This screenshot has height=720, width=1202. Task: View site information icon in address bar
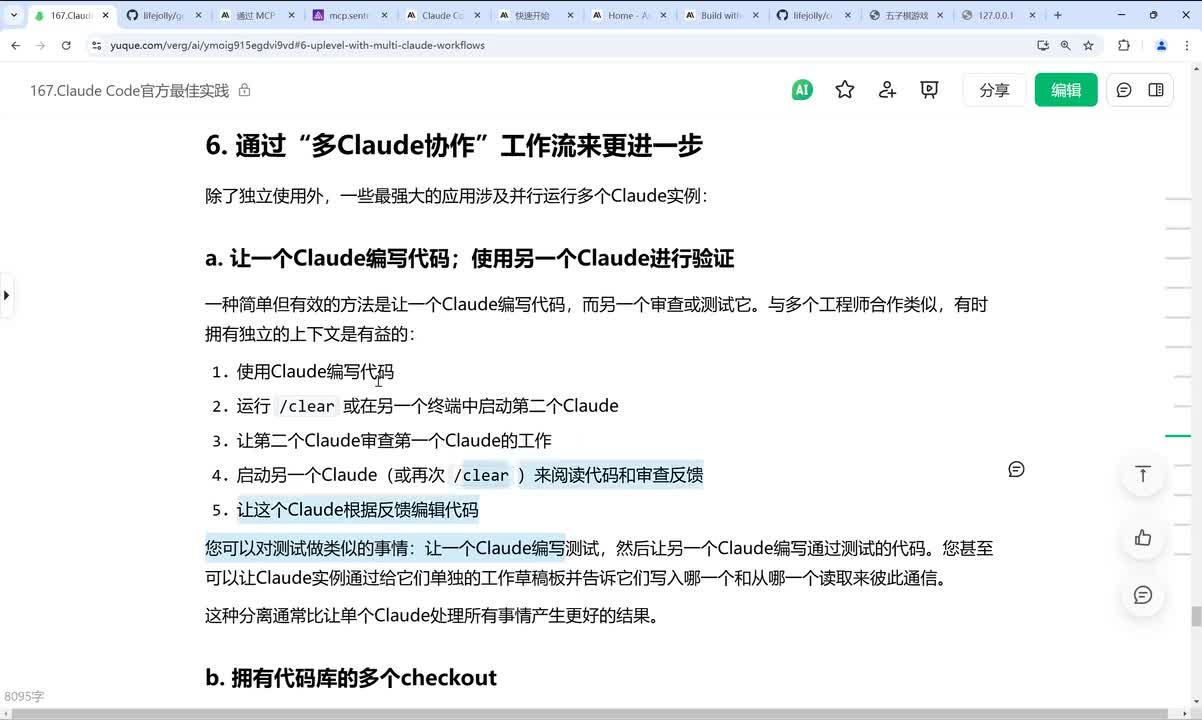pyautogui.click(x=96, y=45)
